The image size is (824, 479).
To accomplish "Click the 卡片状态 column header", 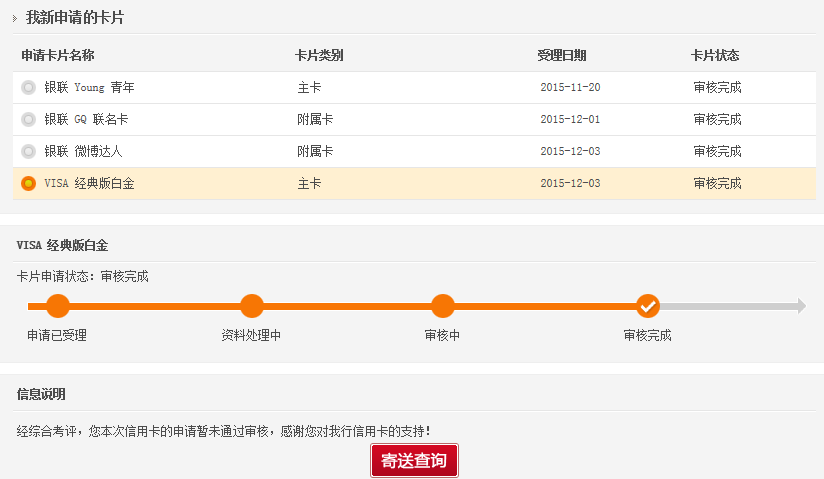I will tap(715, 55).
